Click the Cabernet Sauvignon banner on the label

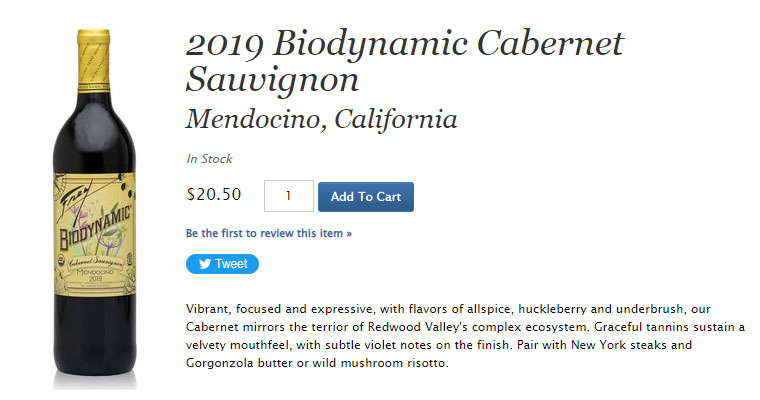[96, 262]
